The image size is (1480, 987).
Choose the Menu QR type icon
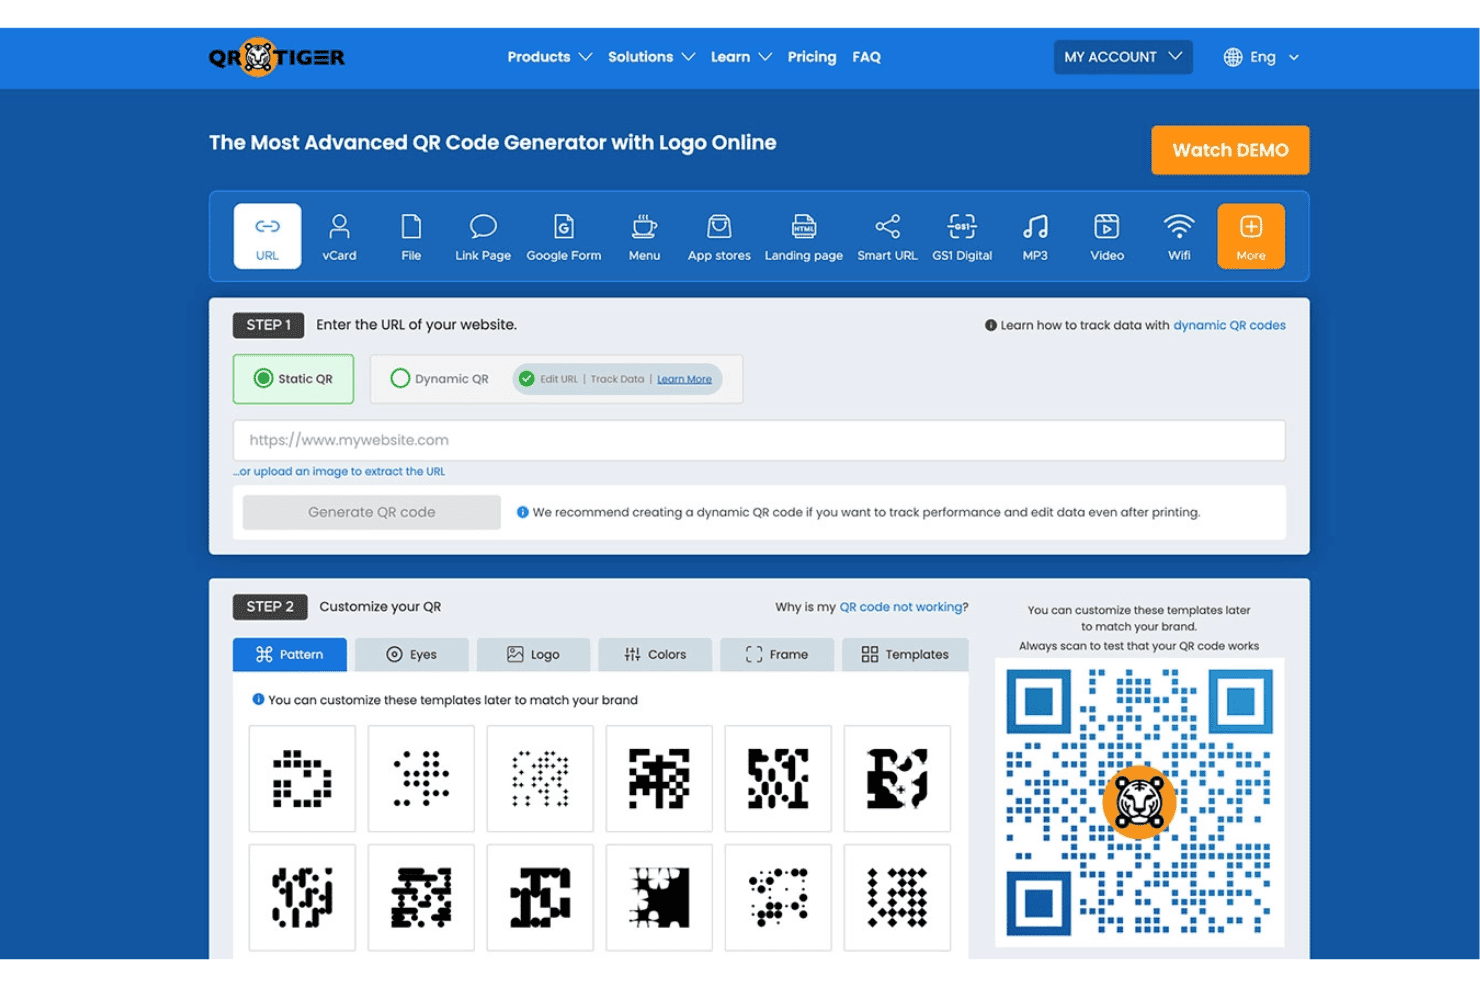tap(644, 237)
